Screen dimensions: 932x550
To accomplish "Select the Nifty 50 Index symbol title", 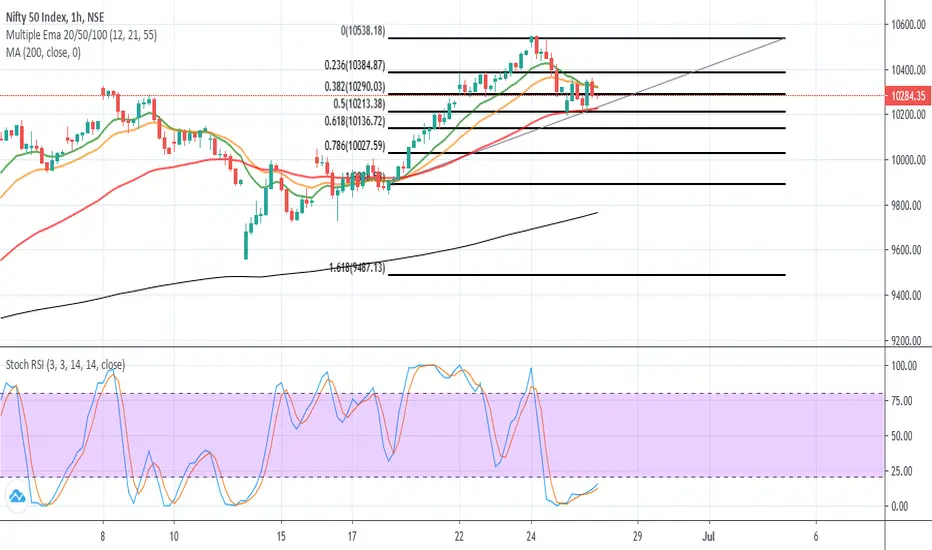I will pyautogui.click(x=55, y=17).
